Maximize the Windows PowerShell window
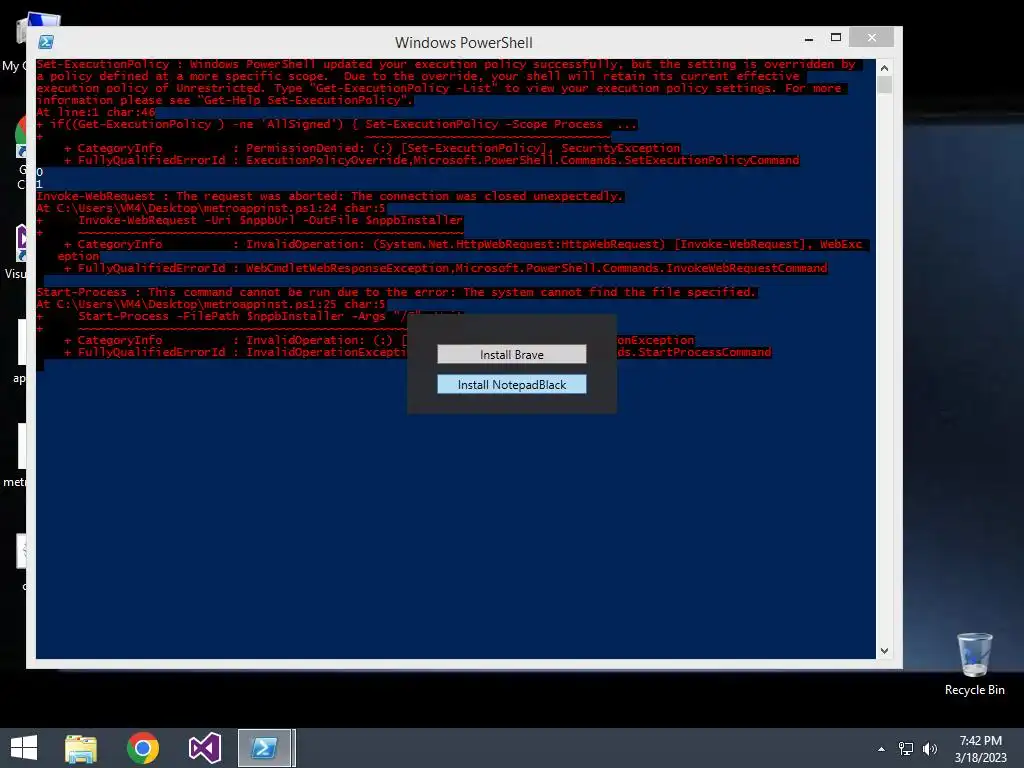 pyautogui.click(x=835, y=38)
